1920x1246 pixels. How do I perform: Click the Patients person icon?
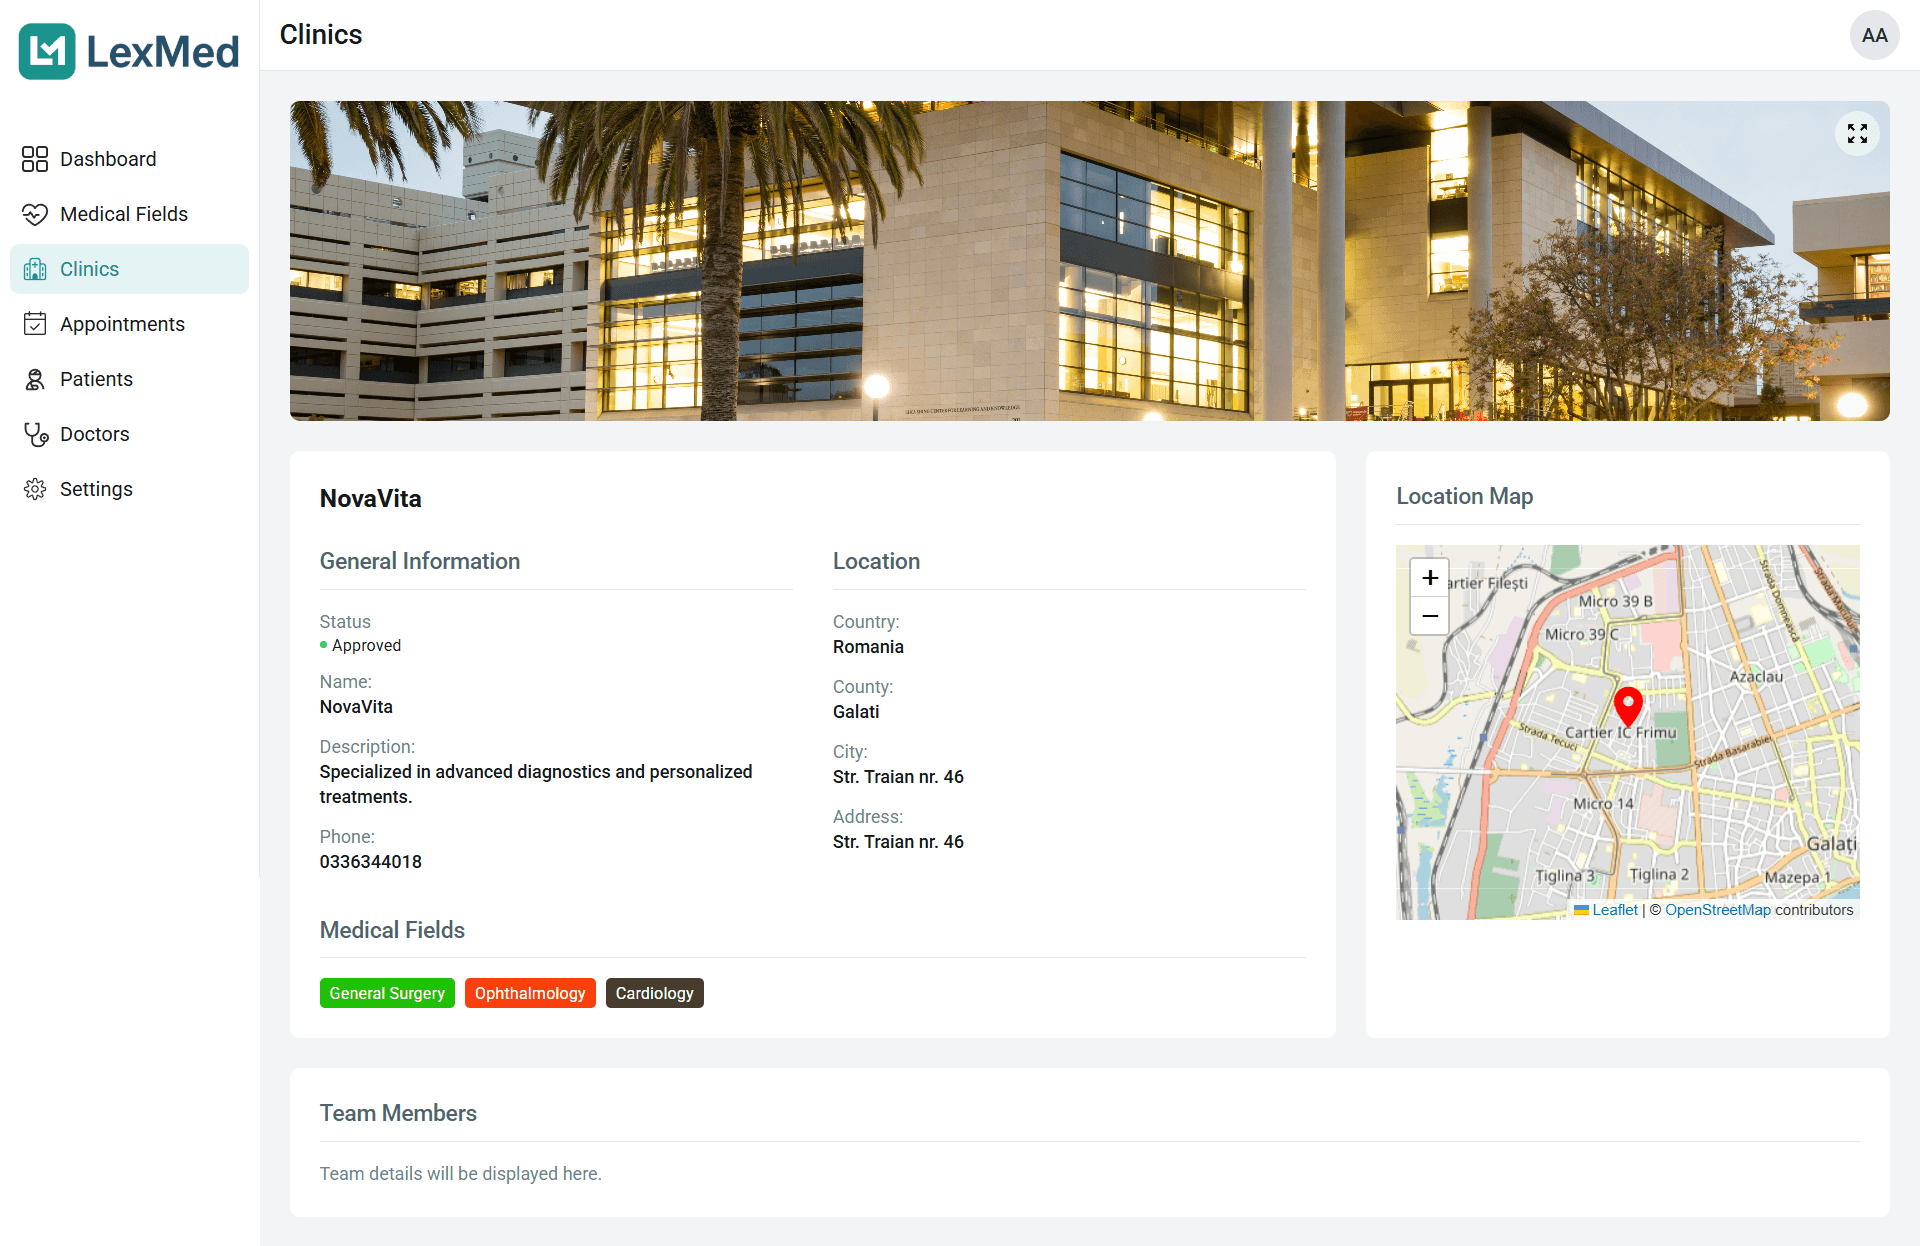35,379
